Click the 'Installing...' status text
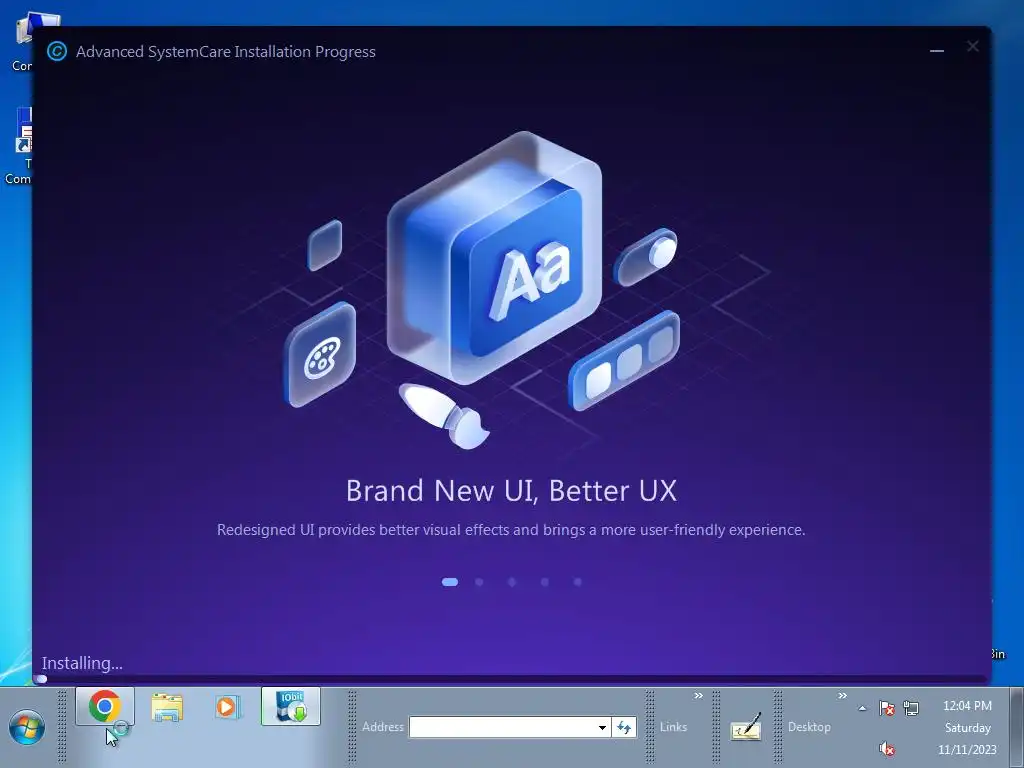The width and height of the screenshot is (1024, 768). (x=82, y=663)
